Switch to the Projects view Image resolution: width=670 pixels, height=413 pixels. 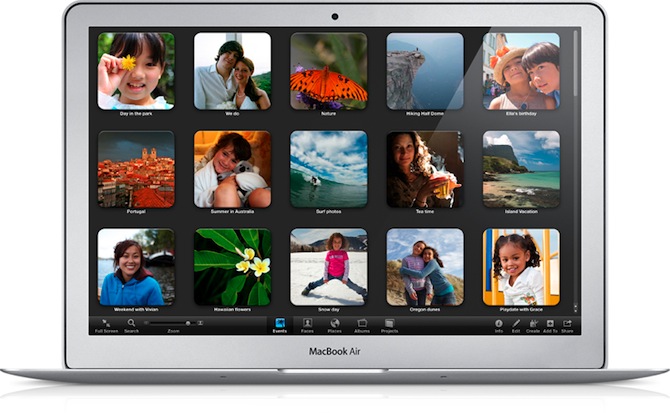pos(389,323)
